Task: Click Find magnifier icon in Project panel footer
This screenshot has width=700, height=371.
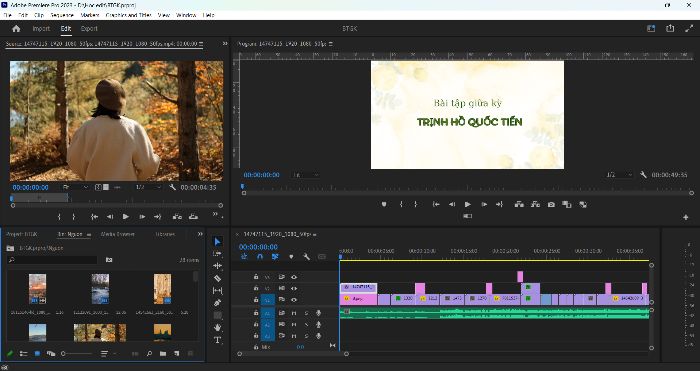Action: click(x=149, y=354)
